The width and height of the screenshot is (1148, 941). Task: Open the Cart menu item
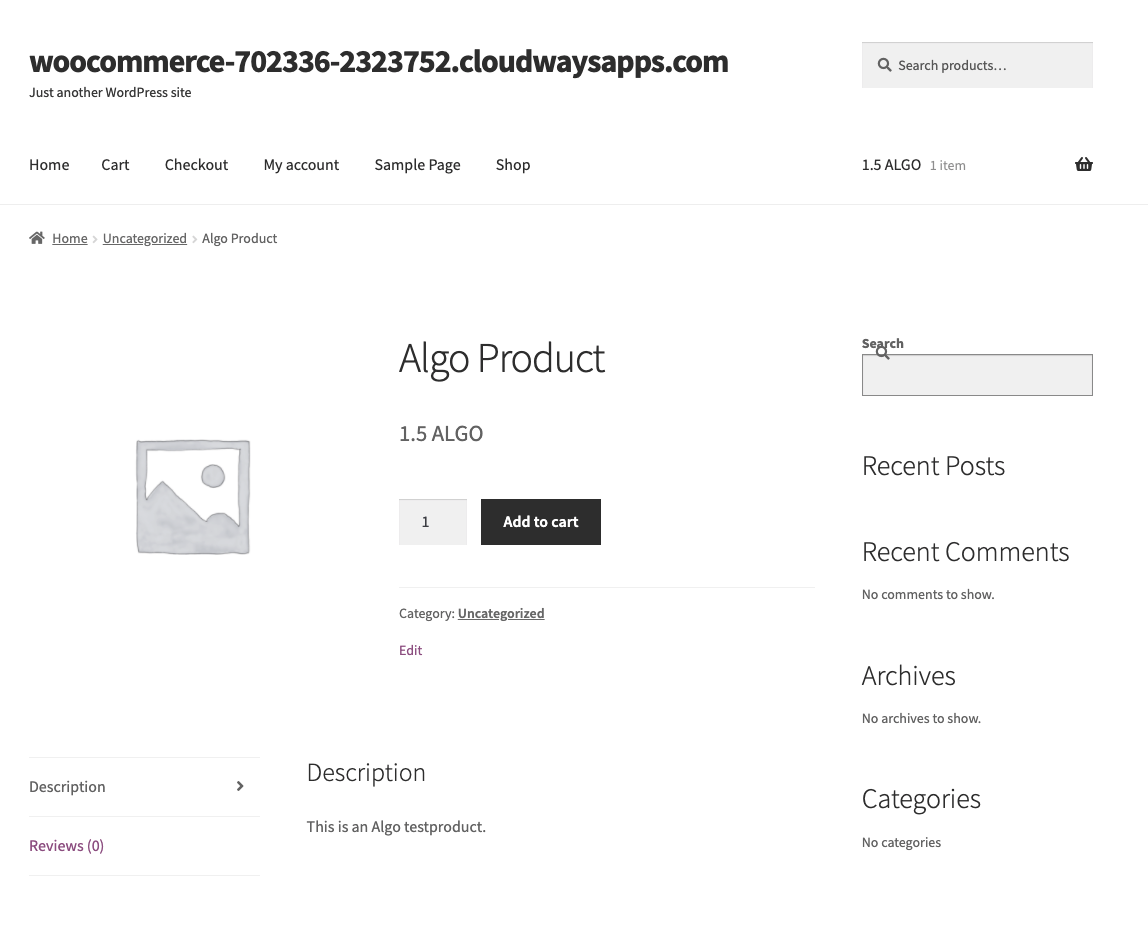click(x=115, y=165)
